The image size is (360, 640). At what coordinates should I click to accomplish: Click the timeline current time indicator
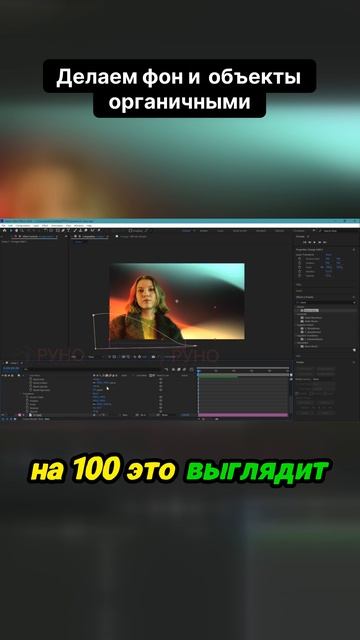(x=198, y=371)
